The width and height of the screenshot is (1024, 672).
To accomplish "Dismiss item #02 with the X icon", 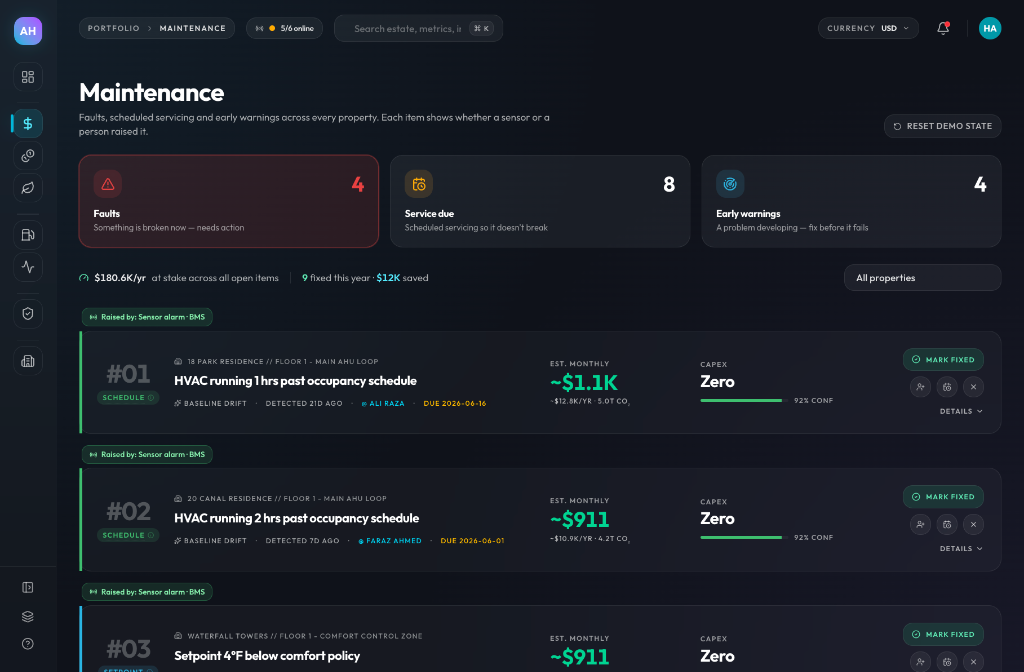I will click(x=973, y=524).
